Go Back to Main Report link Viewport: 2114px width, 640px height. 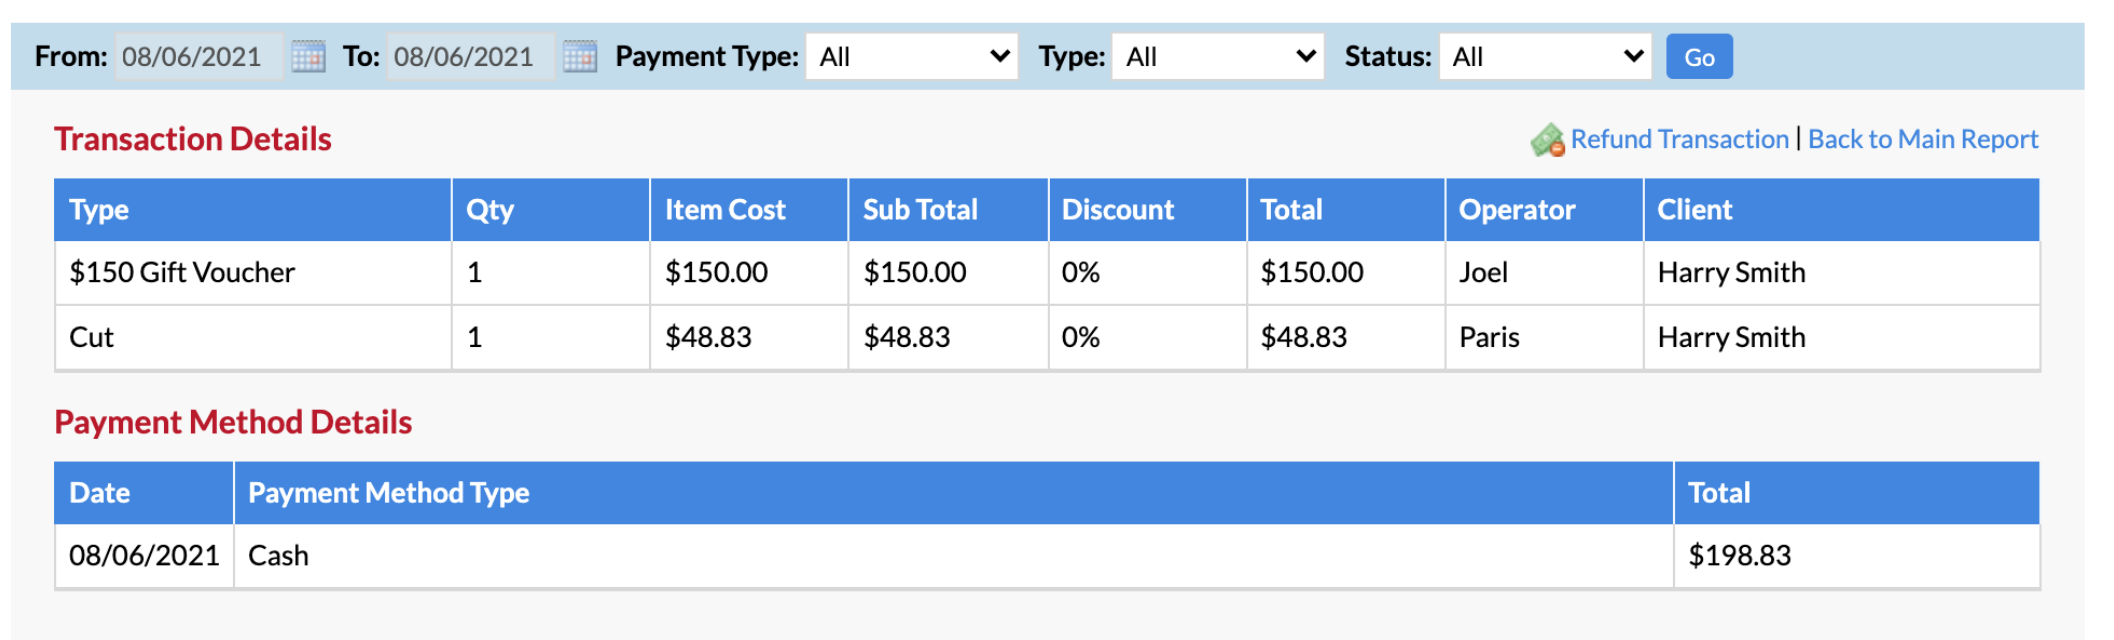tap(1922, 139)
